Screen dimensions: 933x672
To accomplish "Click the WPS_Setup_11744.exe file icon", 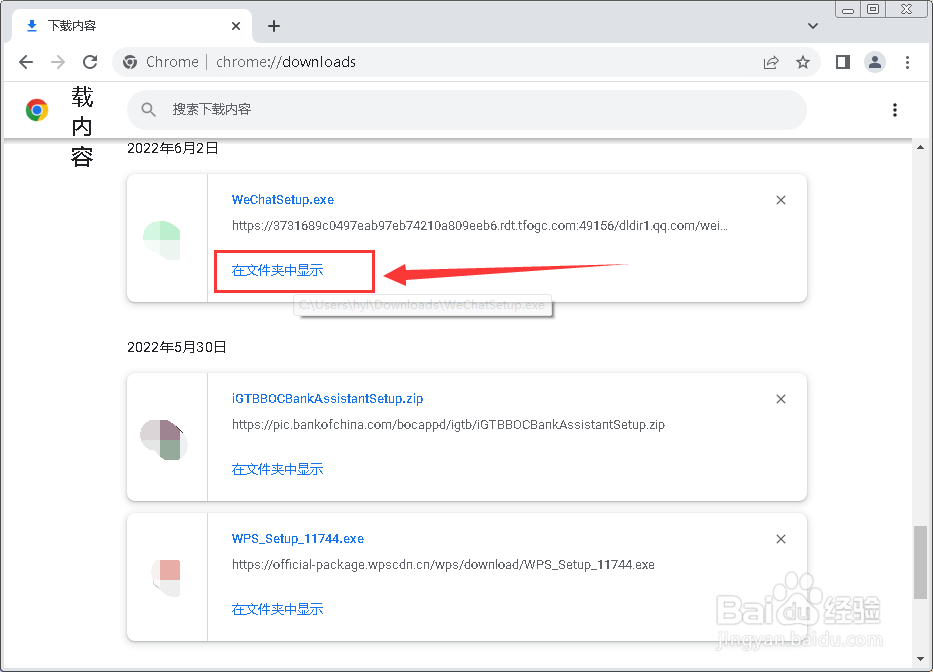I will pos(167,578).
